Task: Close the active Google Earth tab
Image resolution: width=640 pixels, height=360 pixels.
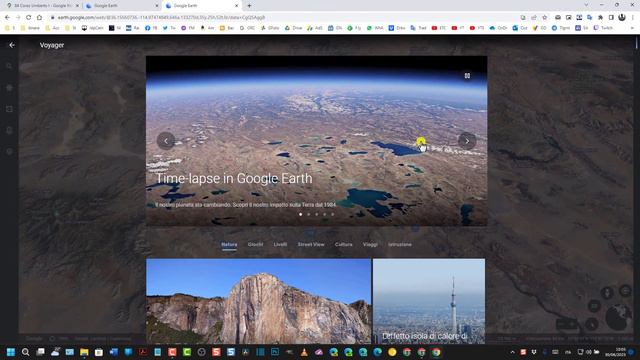Action: coord(236,6)
